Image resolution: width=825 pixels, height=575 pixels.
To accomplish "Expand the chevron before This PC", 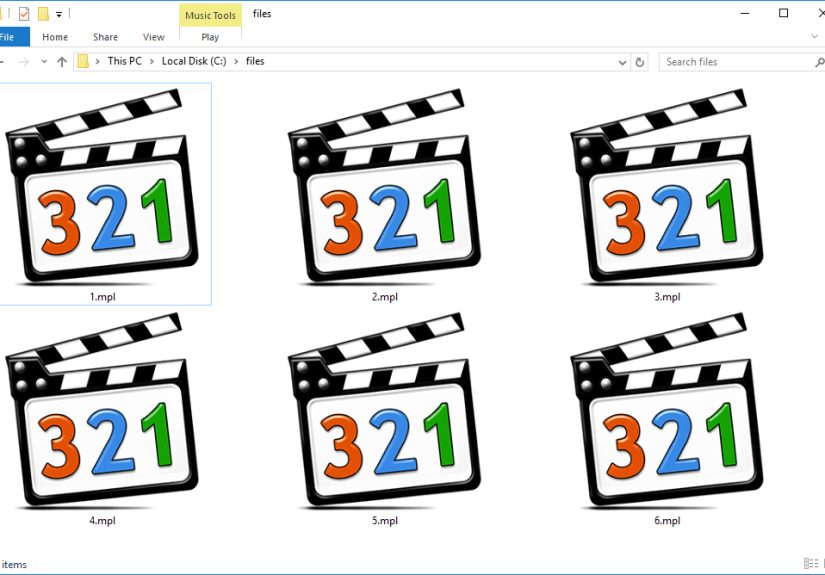I will click(97, 62).
